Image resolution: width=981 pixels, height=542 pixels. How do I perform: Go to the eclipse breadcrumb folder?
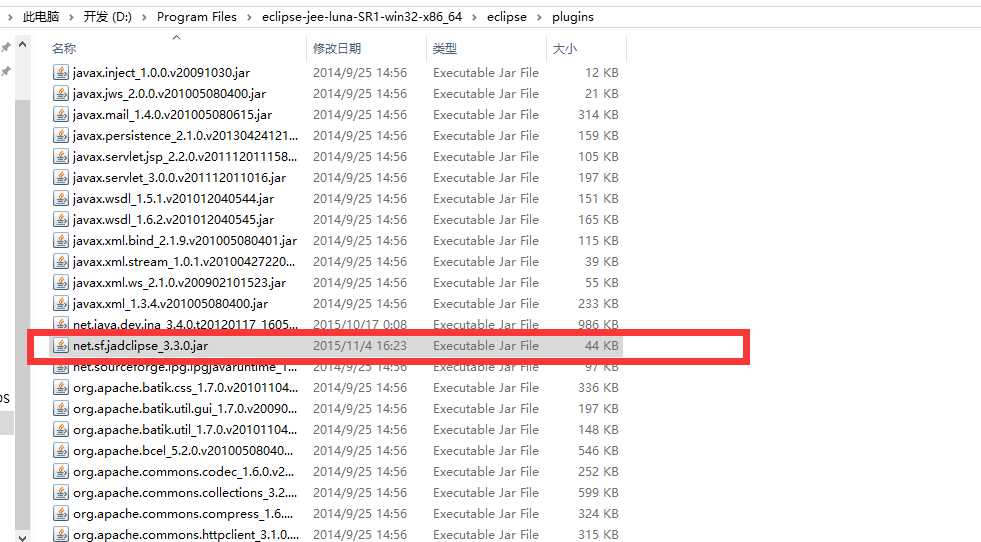pos(507,17)
